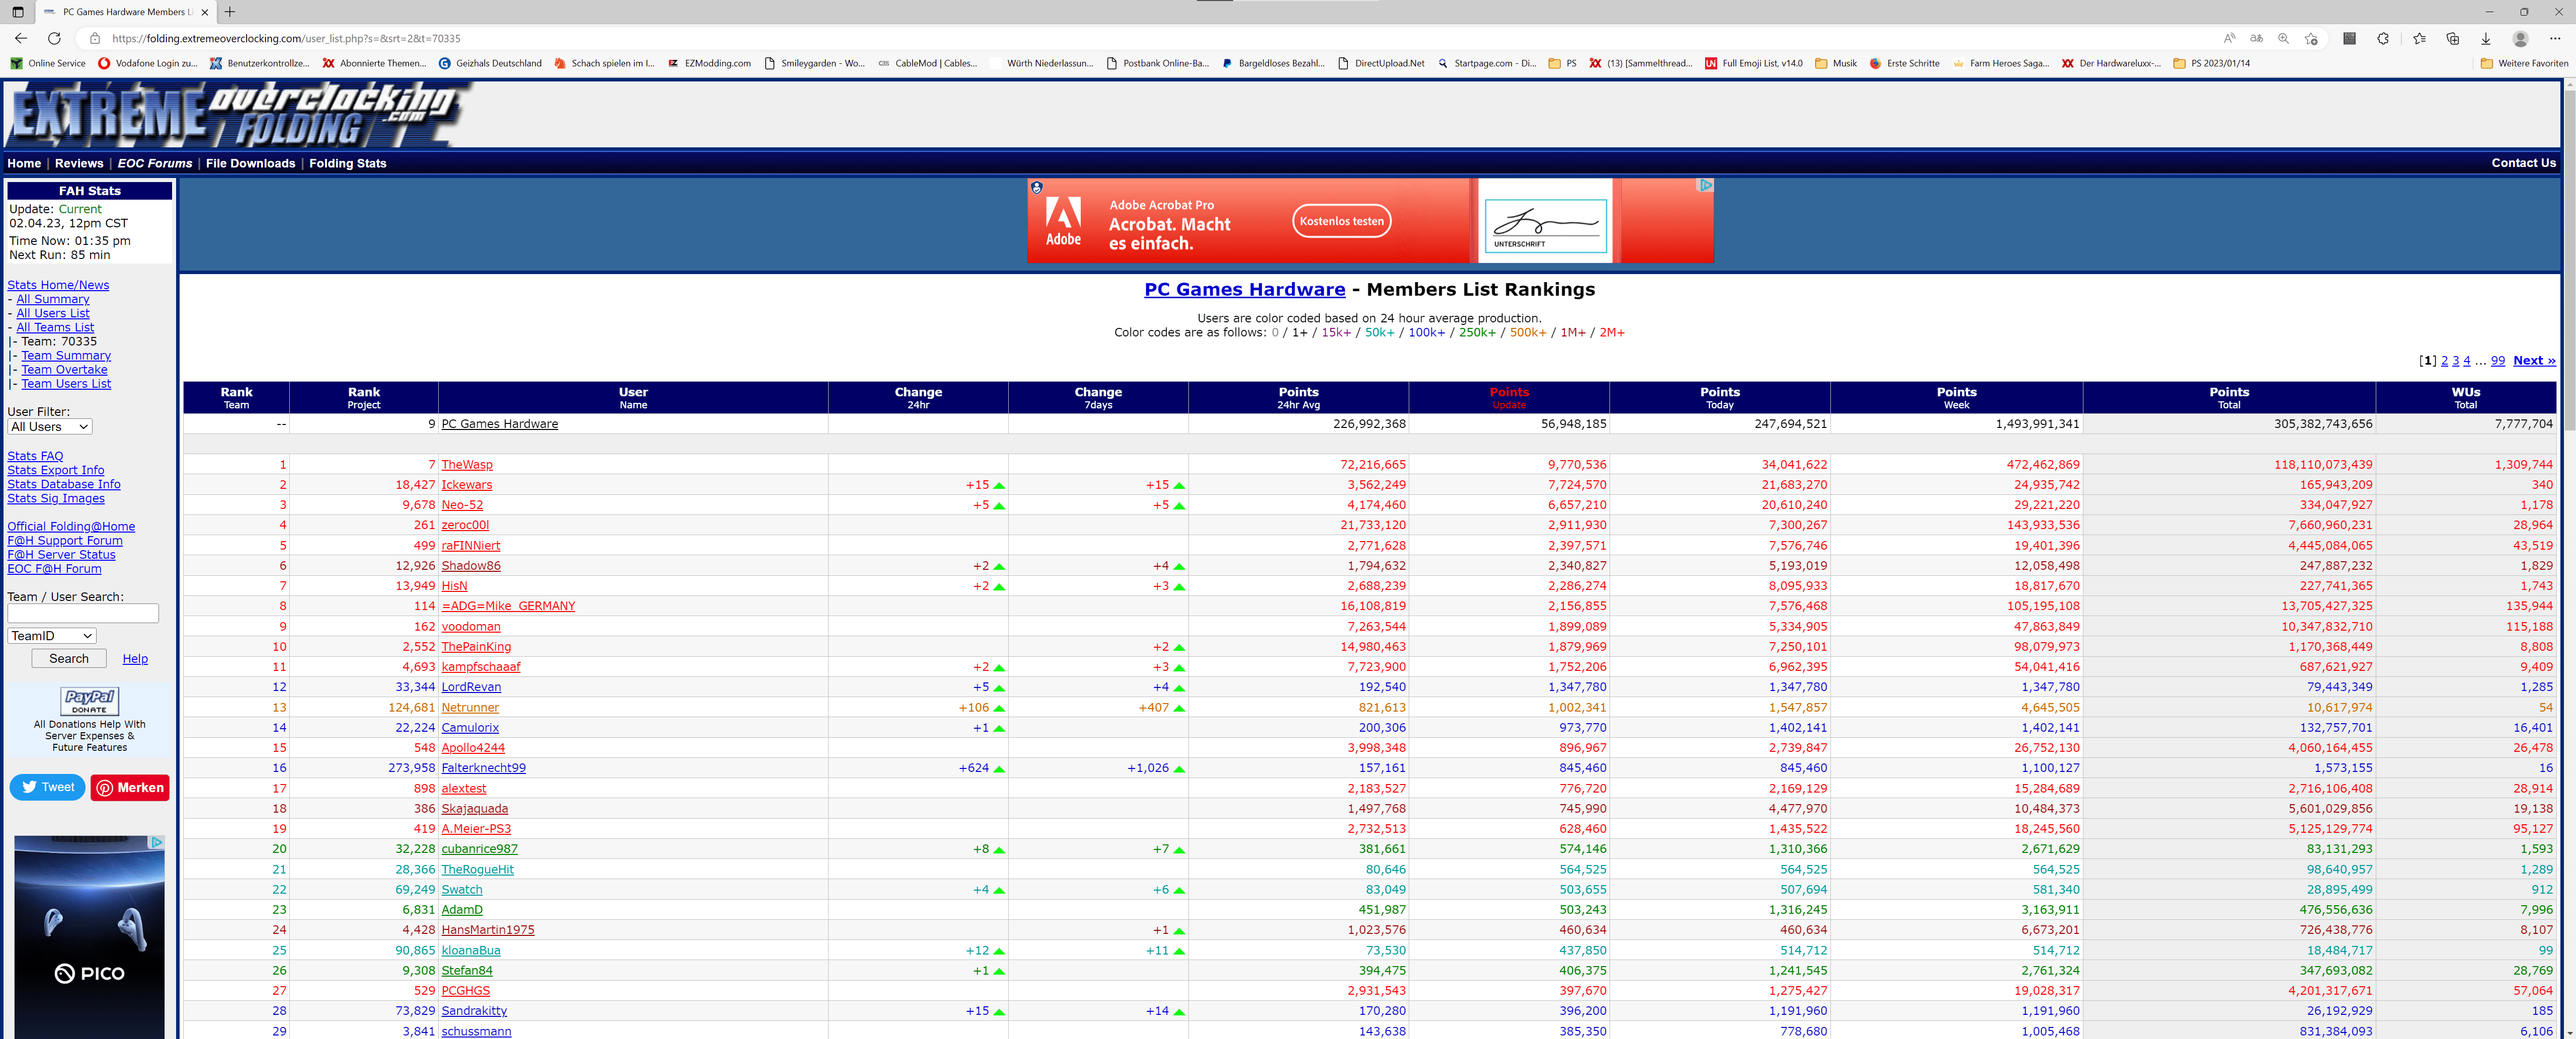Expand the All Users filter dropdown

(x=50, y=427)
